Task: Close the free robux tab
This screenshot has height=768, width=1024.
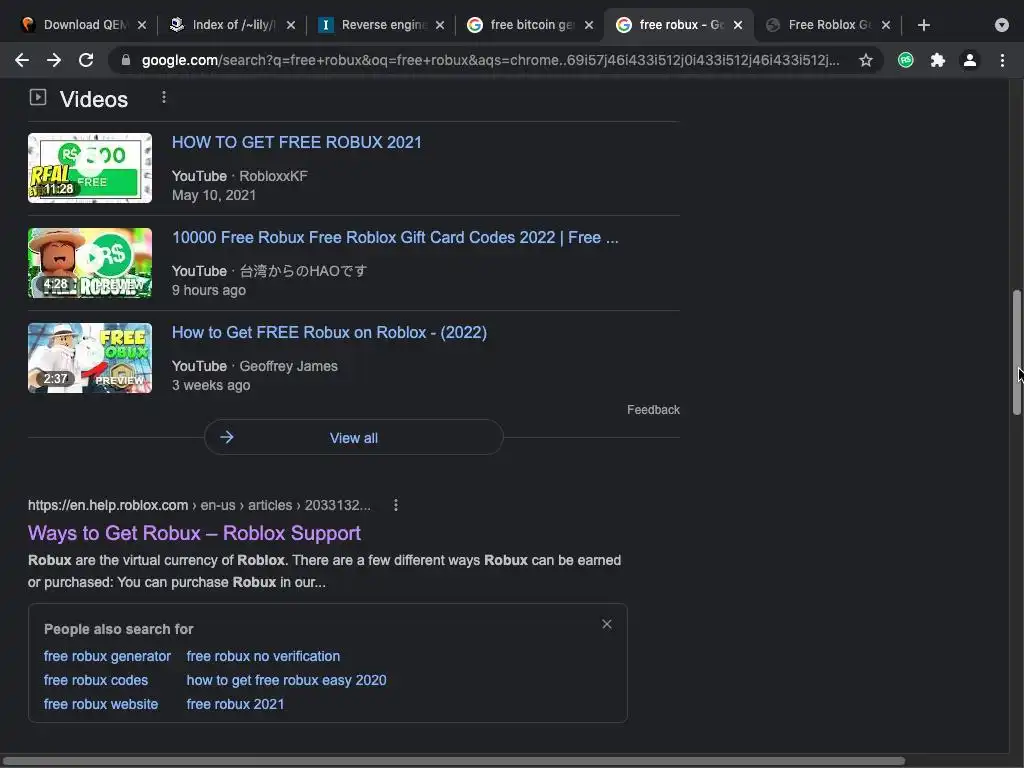Action: coord(737,25)
